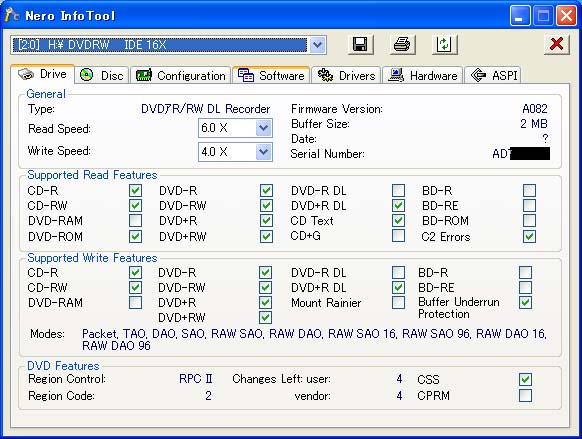Click the Print icon button
582x439 pixels.
402,45
